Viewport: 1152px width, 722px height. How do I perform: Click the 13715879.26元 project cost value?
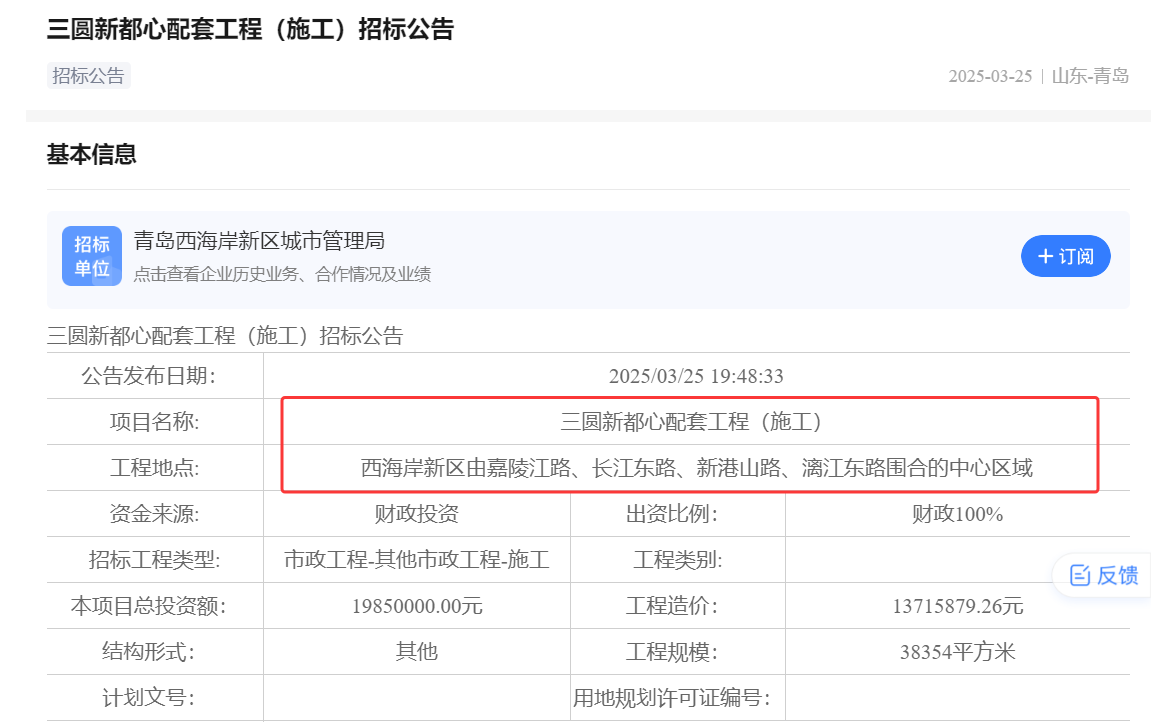click(x=957, y=606)
